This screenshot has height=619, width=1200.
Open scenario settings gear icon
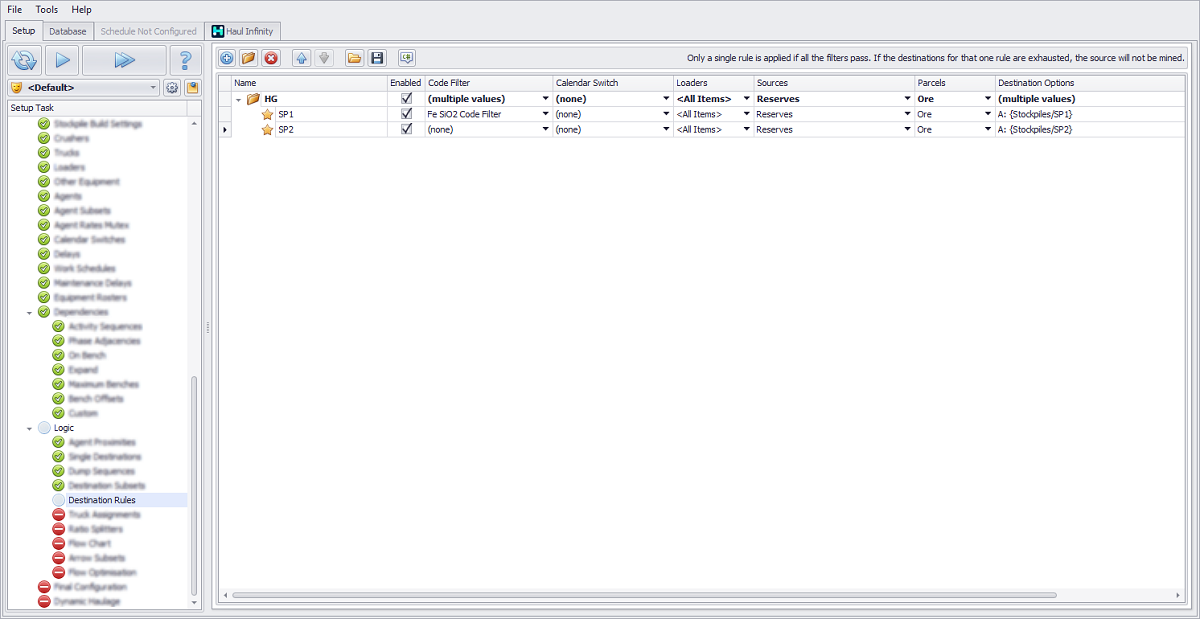click(x=172, y=88)
